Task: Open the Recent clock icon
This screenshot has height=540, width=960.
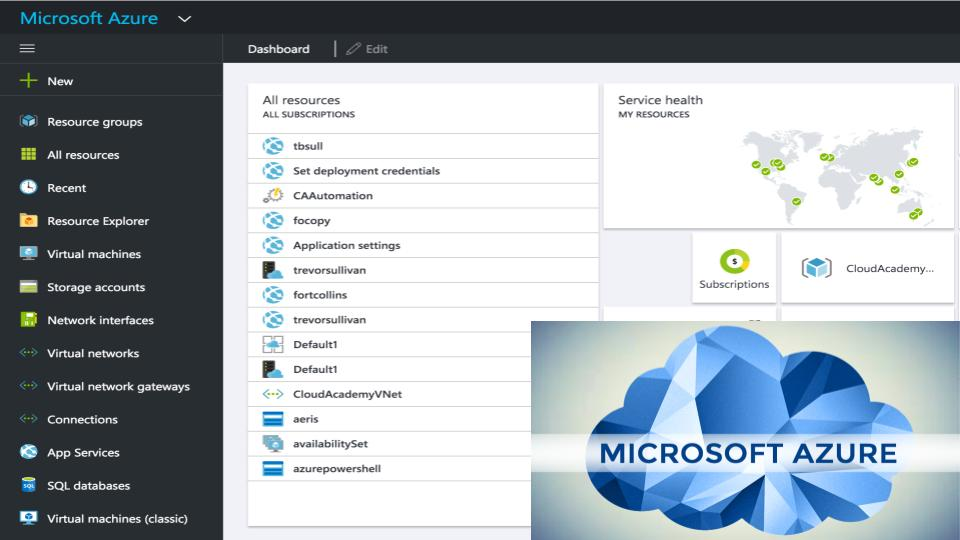Action: [28, 187]
